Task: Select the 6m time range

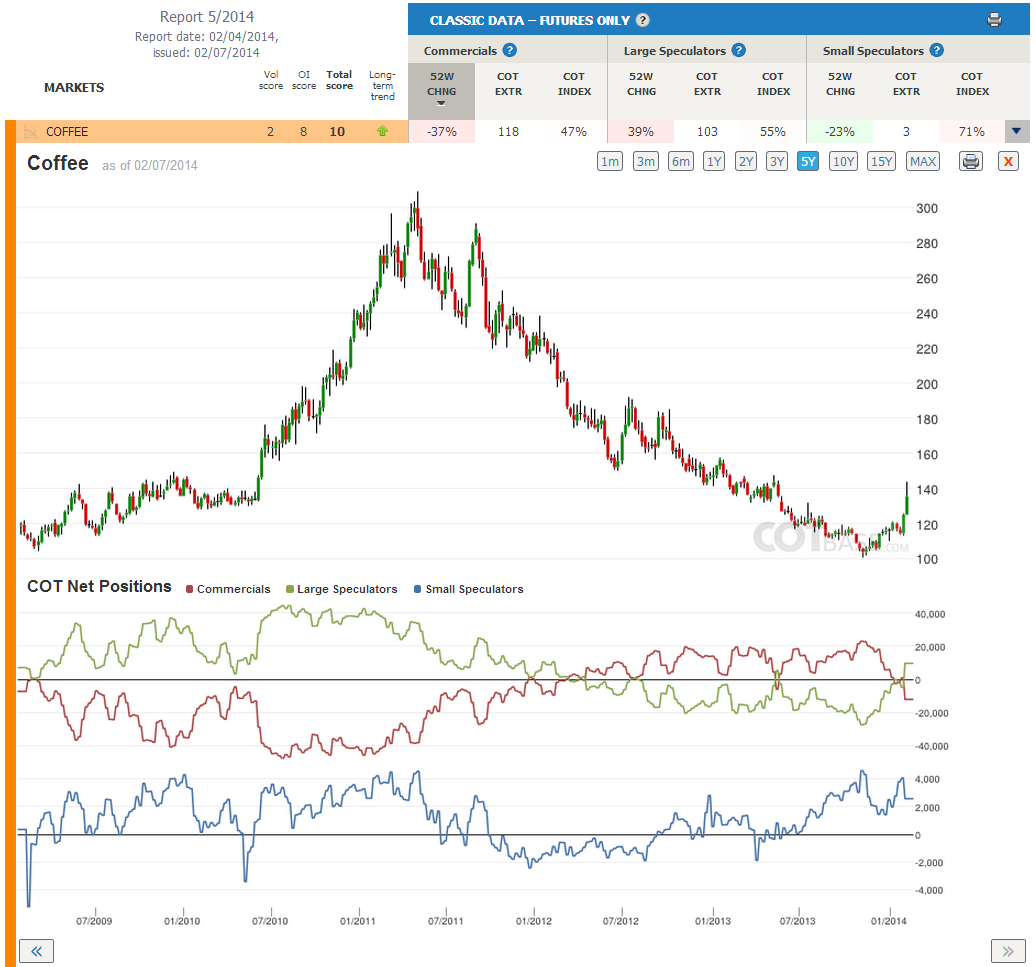Action: [681, 161]
